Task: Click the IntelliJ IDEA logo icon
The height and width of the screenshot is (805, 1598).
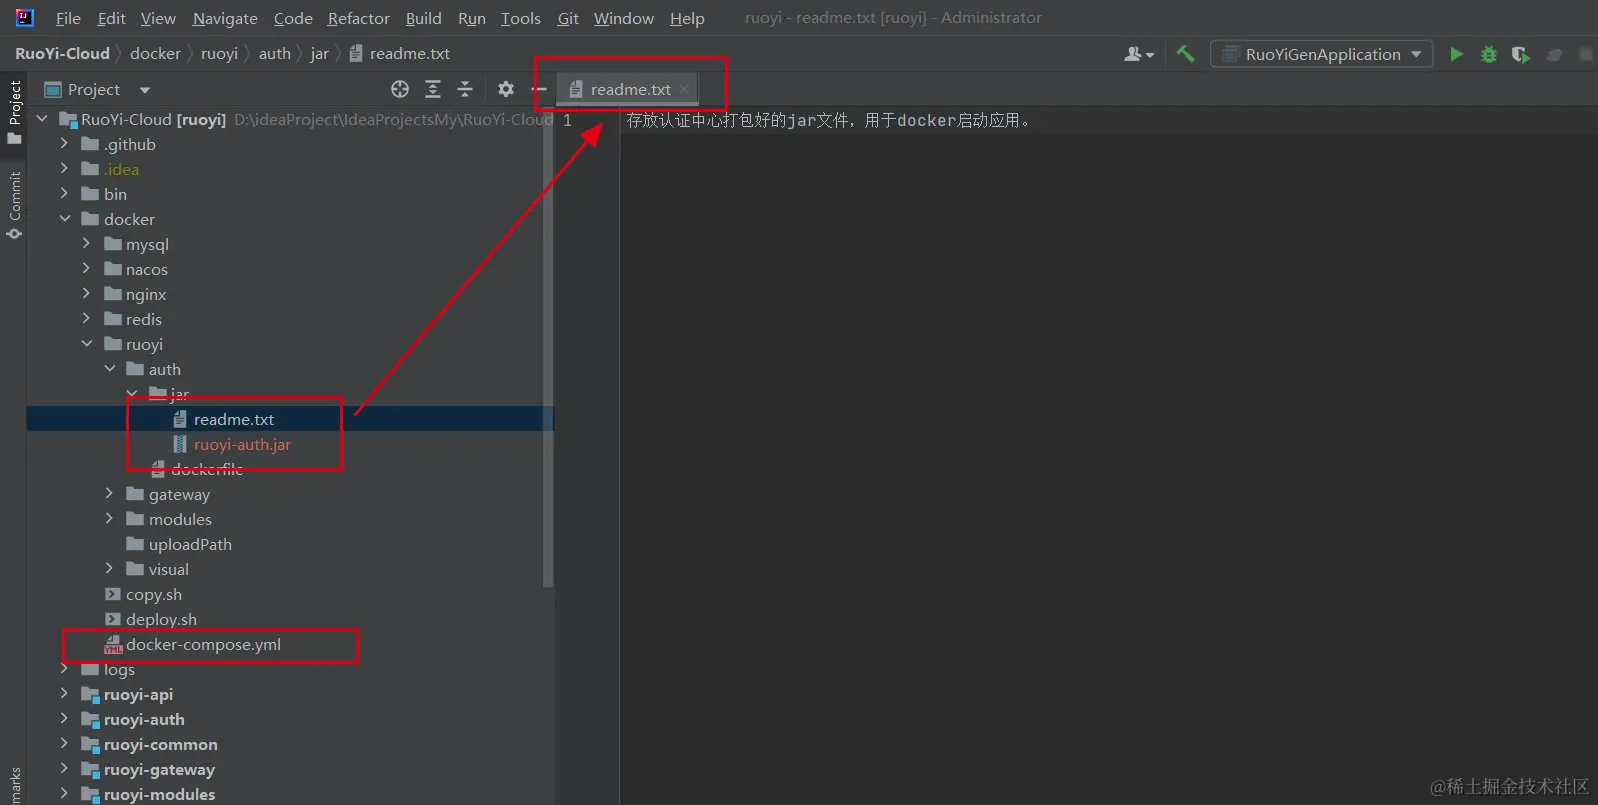Action: 24,18
